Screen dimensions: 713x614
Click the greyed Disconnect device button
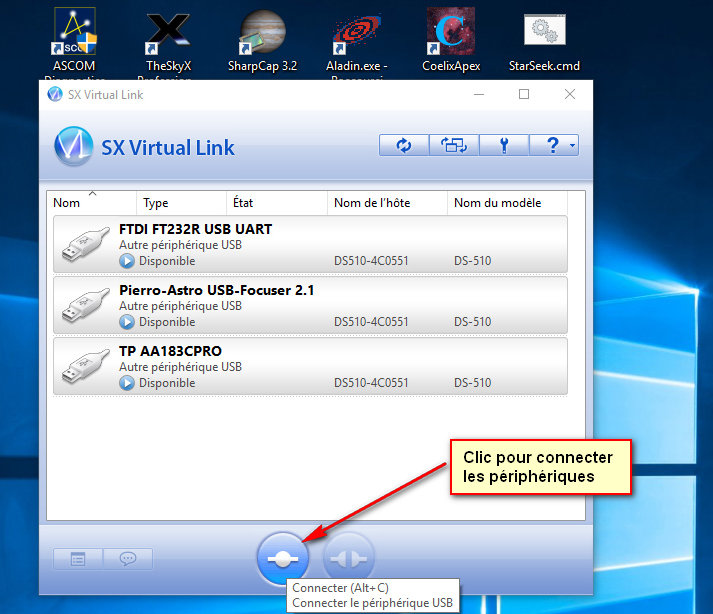click(x=349, y=559)
